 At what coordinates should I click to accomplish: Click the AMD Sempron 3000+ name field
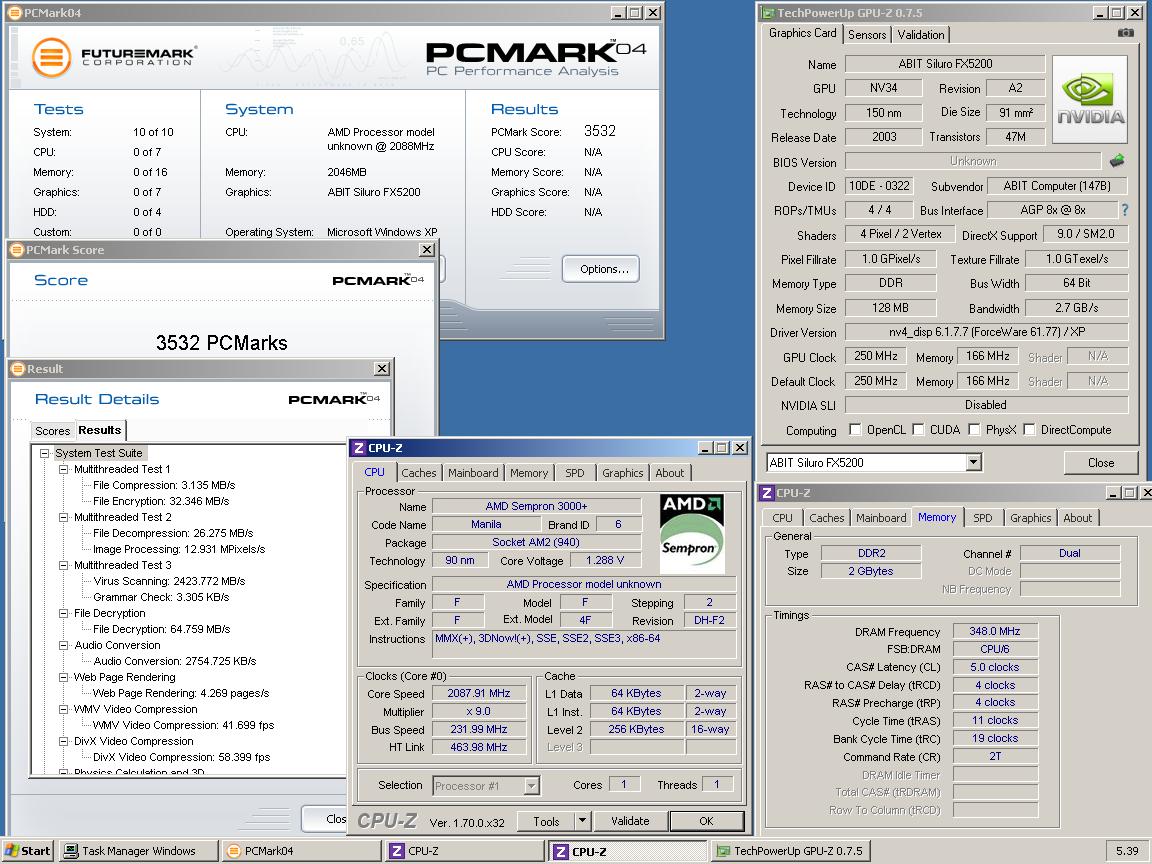[x=536, y=506]
